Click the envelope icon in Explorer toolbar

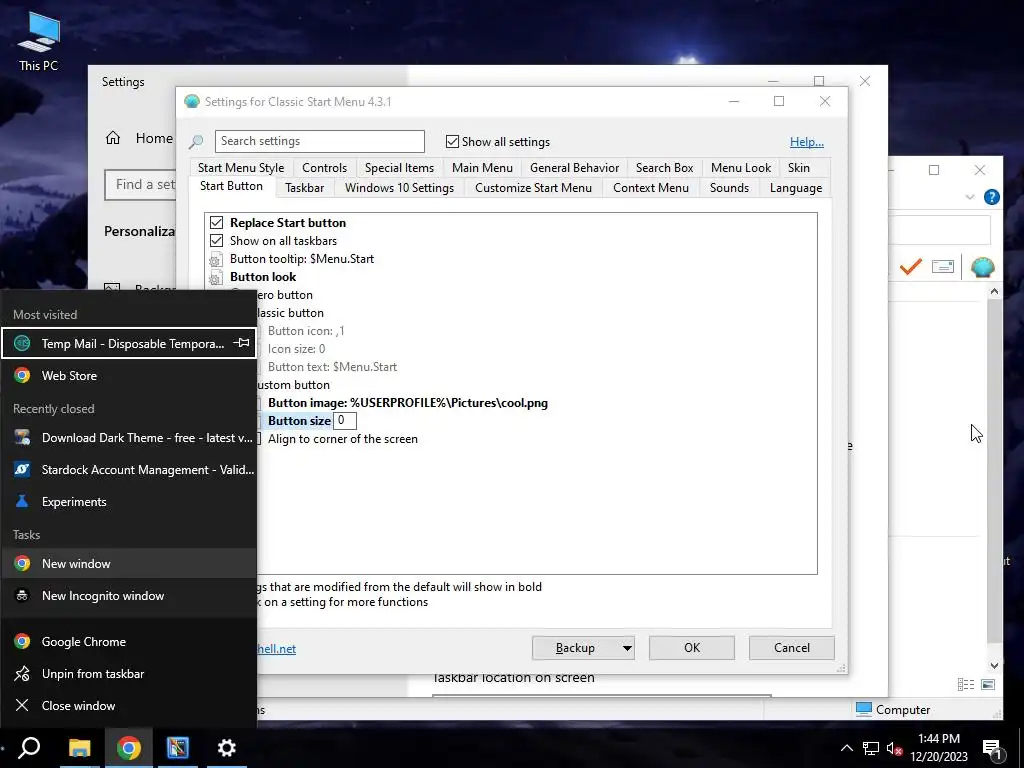[x=943, y=266]
